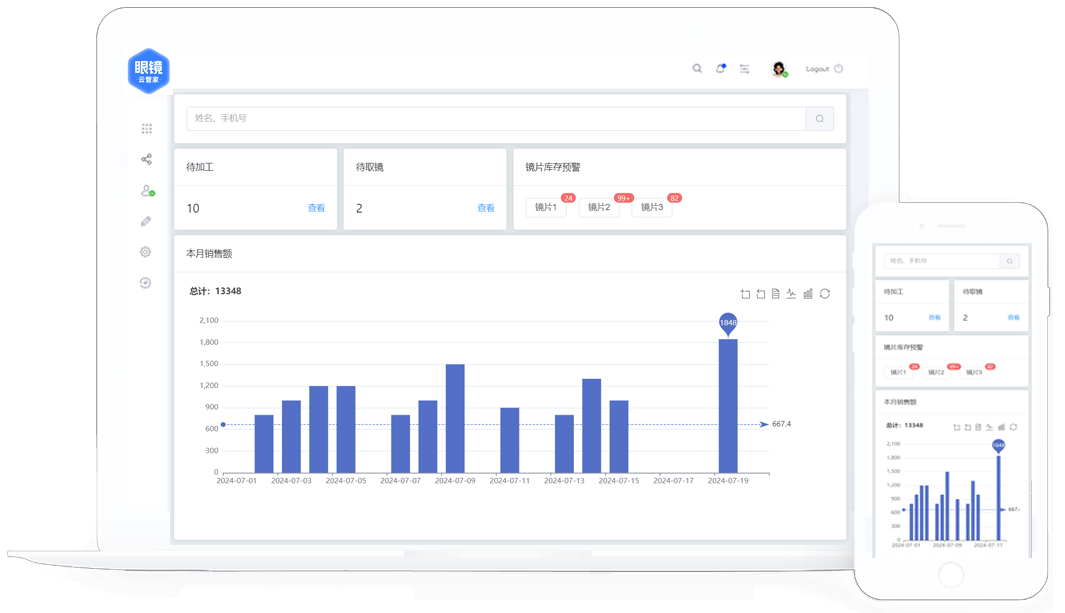Open the grid apps menu in sidebar
The height and width of the screenshot is (613, 1065).
[x=146, y=129]
